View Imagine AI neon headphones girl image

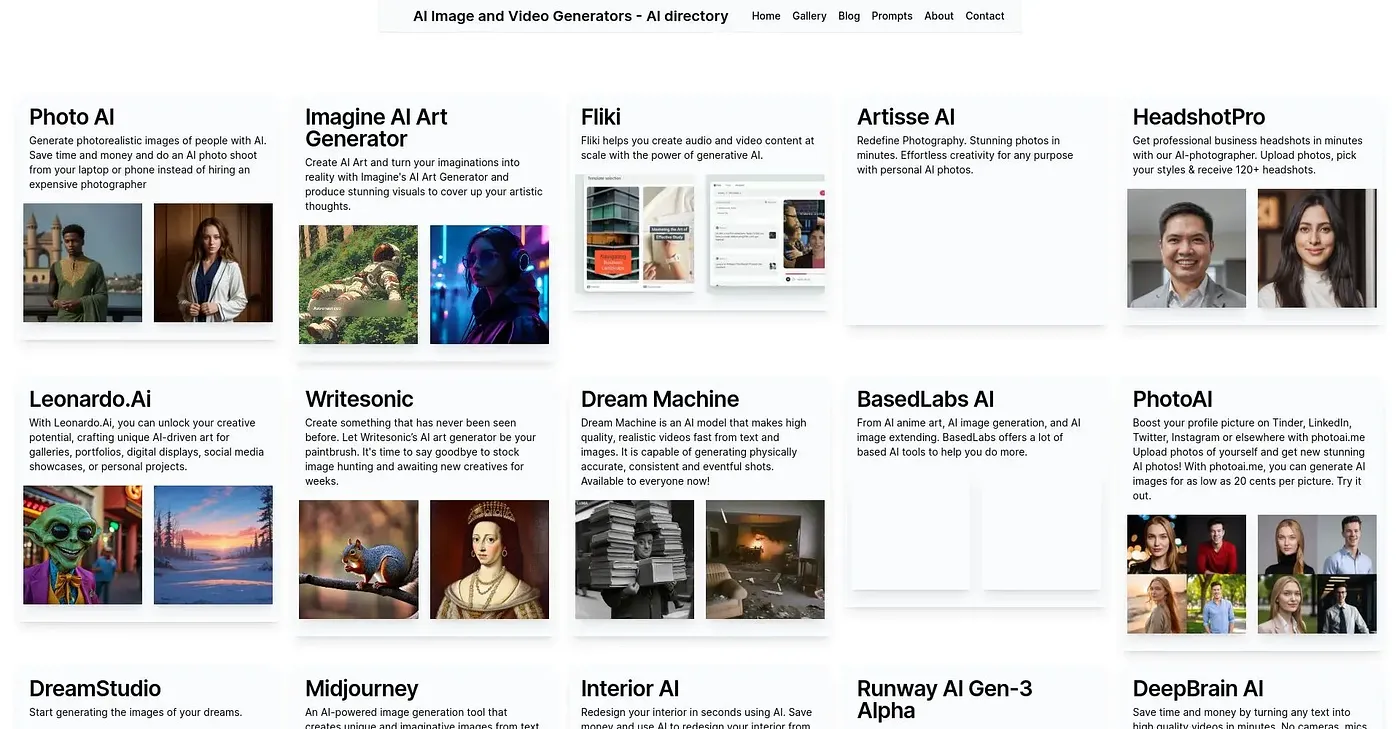coord(489,284)
